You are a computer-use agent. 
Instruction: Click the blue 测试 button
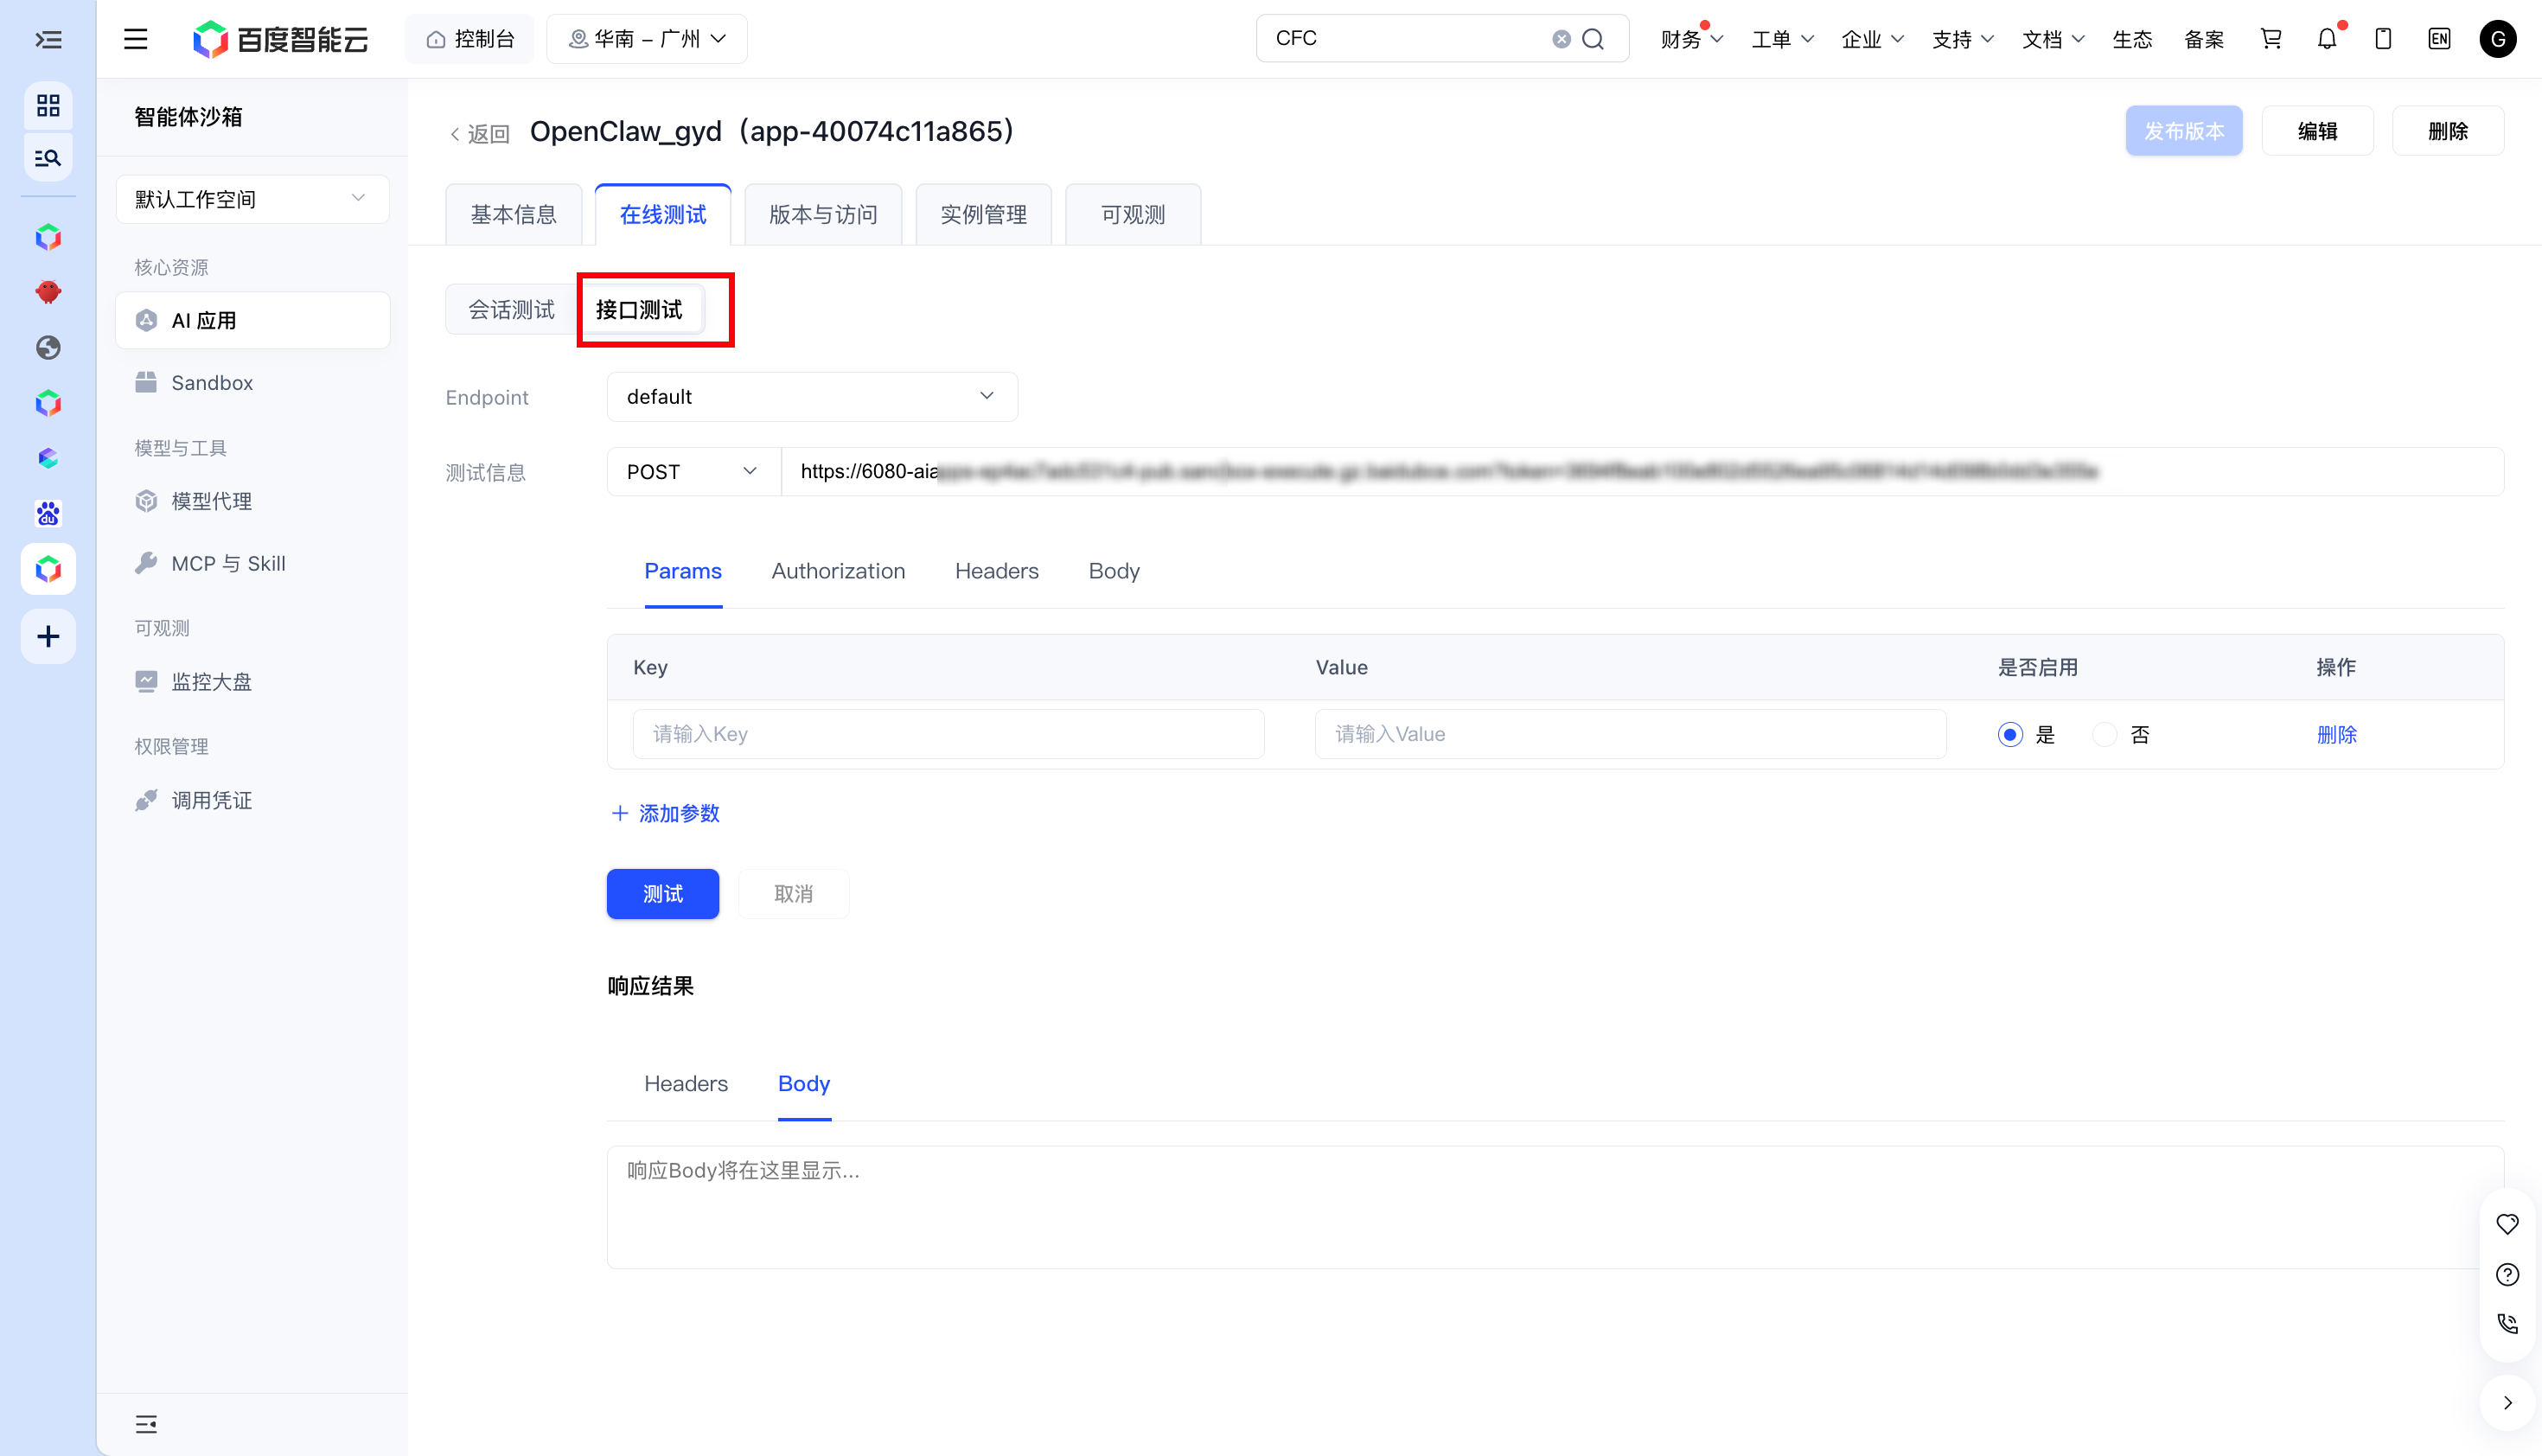[x=663, y=894]
